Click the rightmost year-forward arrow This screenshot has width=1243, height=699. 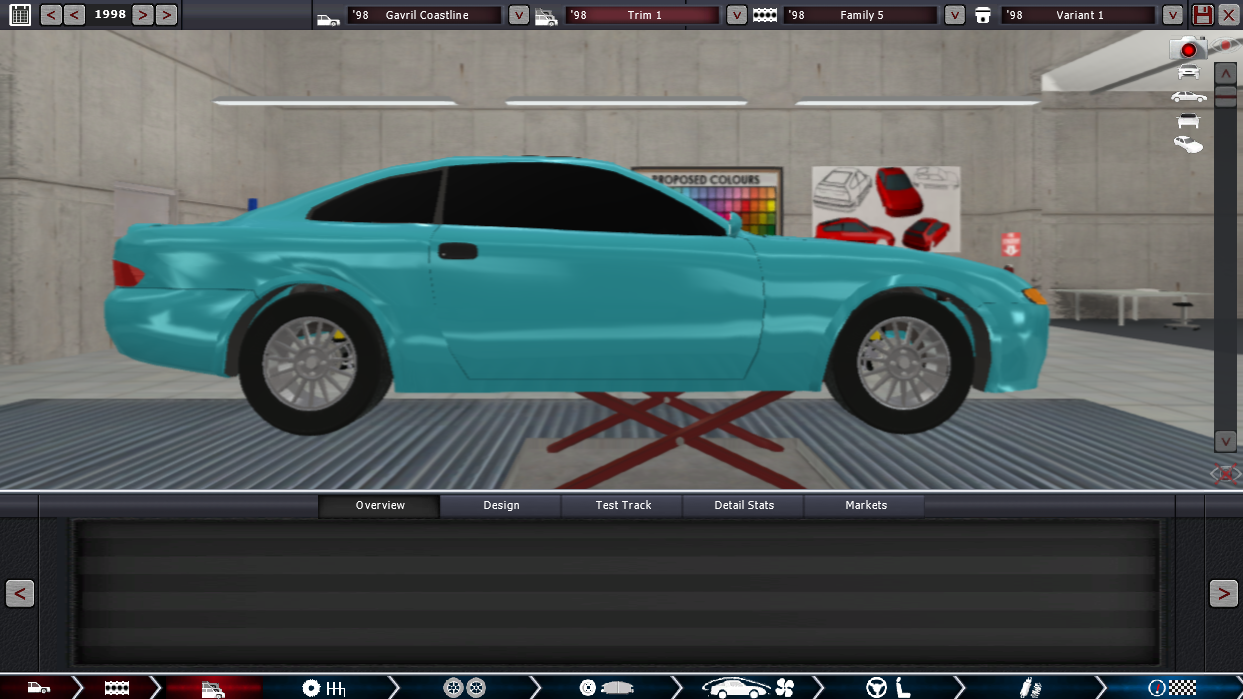point(167,15)
